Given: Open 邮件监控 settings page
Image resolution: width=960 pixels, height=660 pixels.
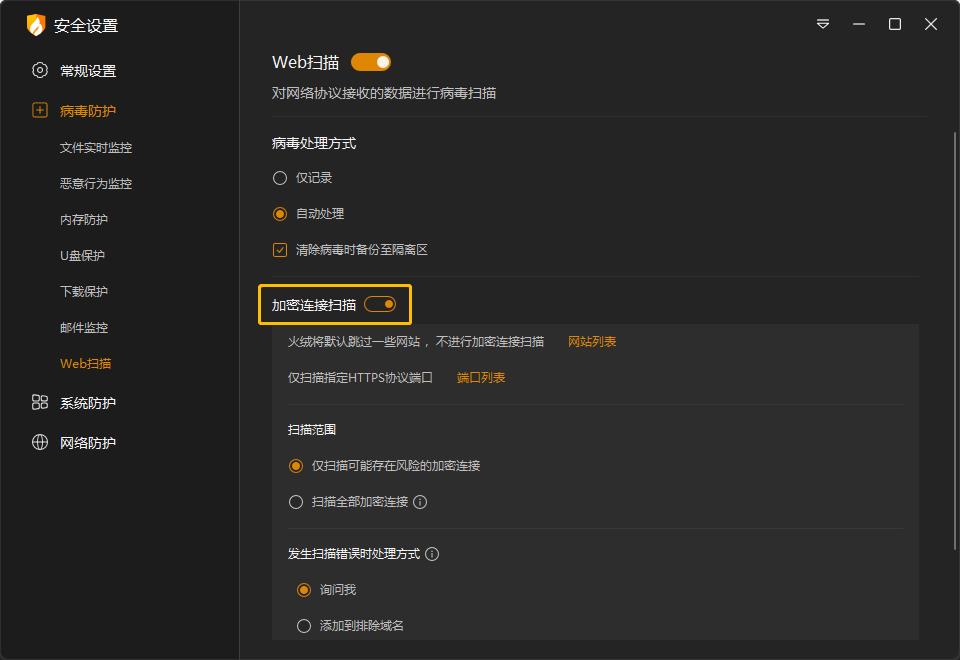Looking at the screenshot, I should tap(84, 328).
